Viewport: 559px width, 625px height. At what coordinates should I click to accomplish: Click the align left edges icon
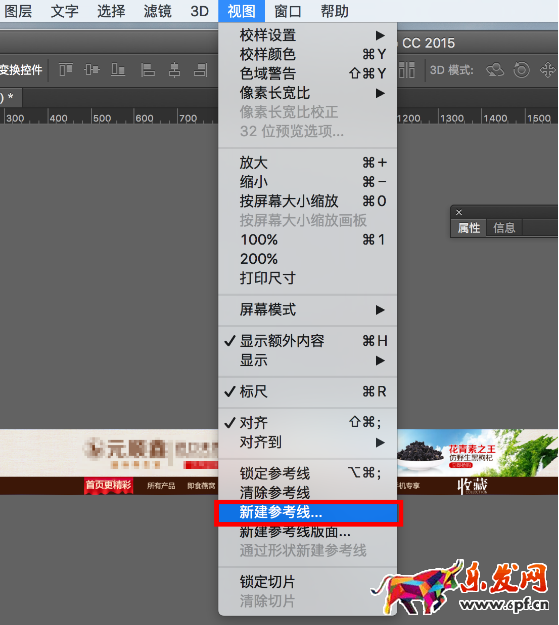click(148, 70)
